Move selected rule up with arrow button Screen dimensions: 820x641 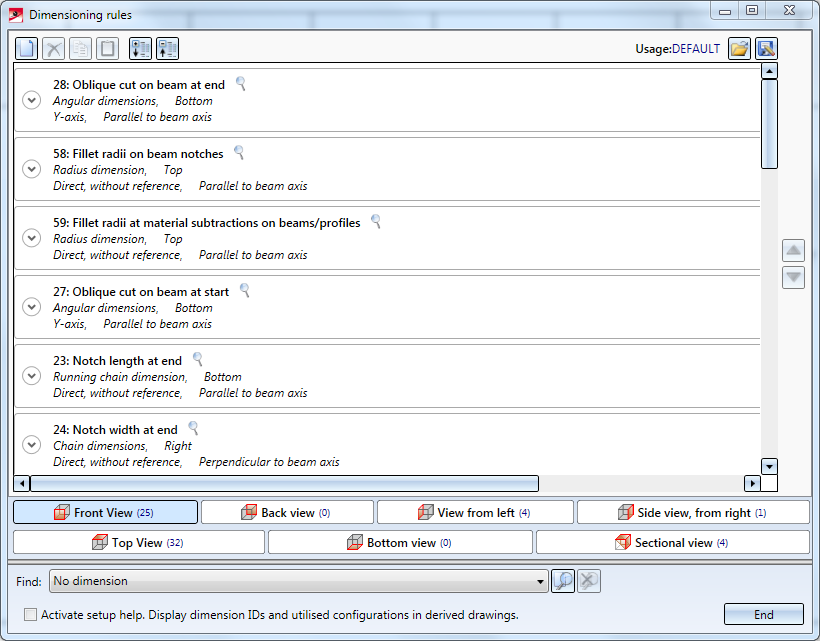(793, 250)
